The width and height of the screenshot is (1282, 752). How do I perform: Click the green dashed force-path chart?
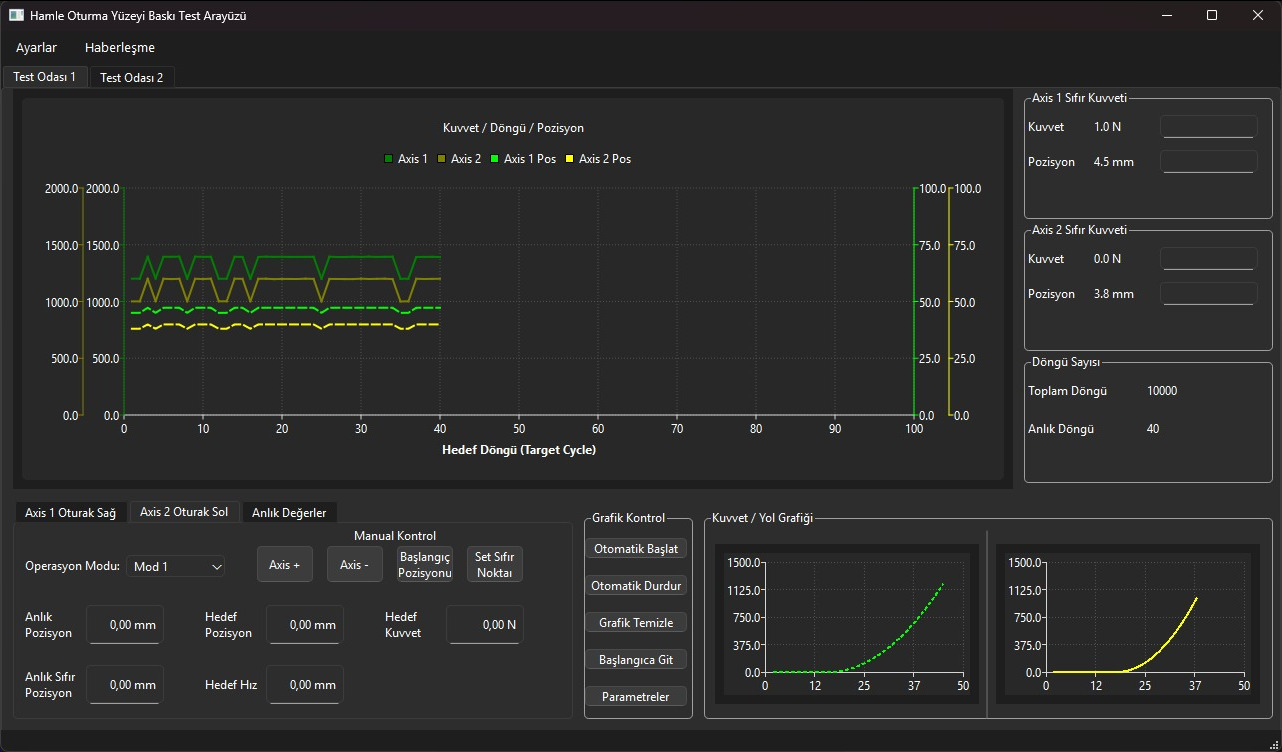coord(848,625)
